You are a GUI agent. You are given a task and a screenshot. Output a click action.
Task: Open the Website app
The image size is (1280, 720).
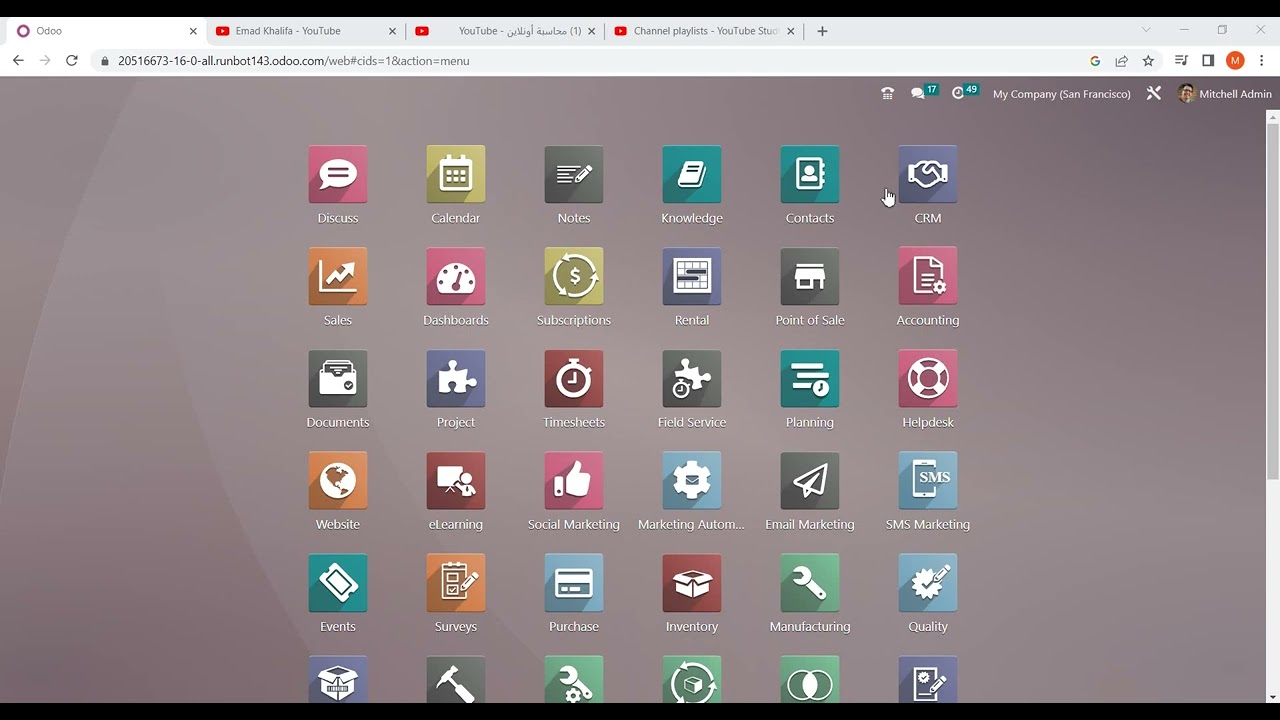(x=338, y=481)
